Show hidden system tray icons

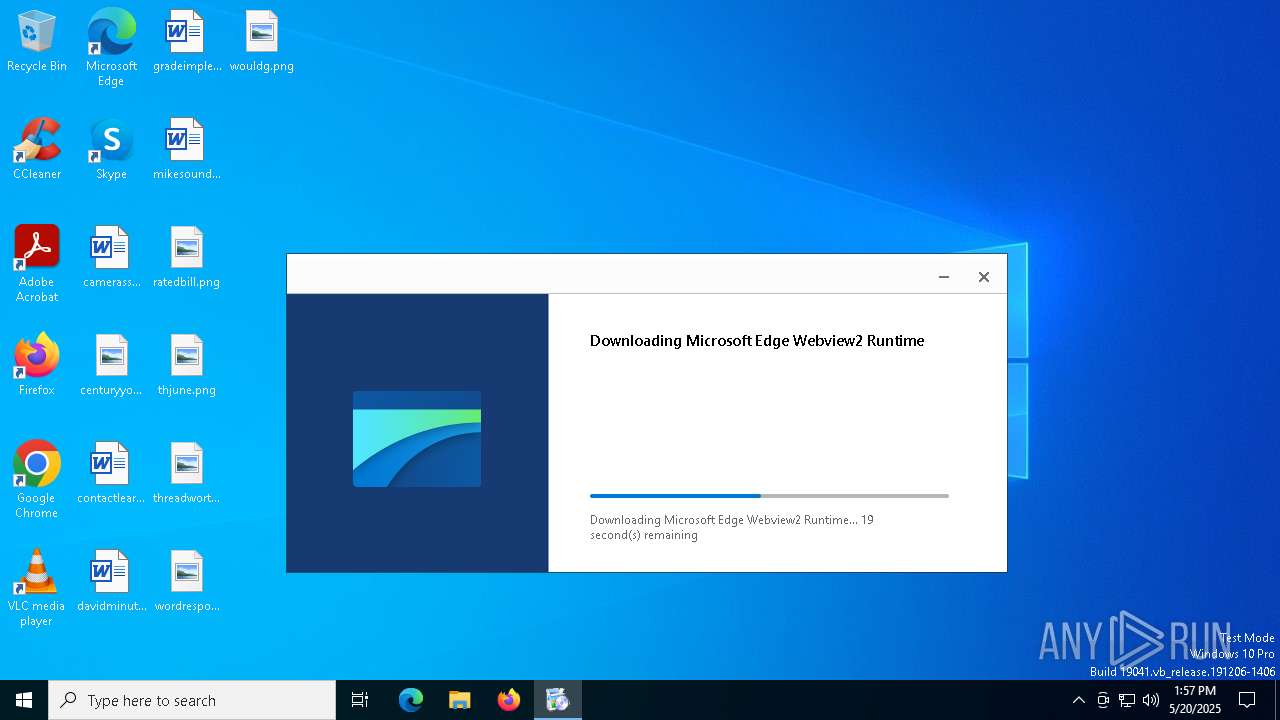tap(1078, 700)
